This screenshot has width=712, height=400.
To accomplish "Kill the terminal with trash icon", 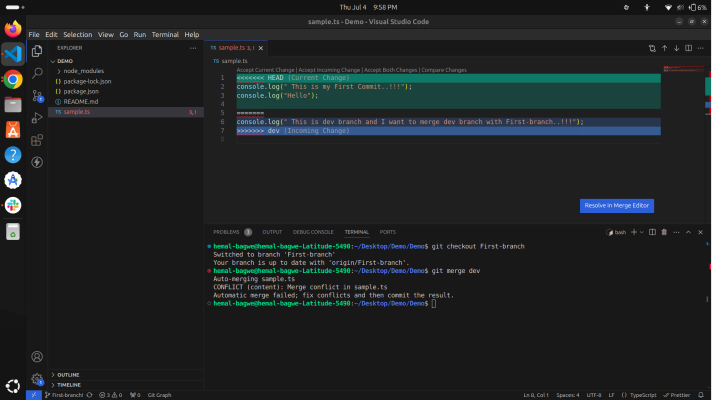I will (664, 232).
